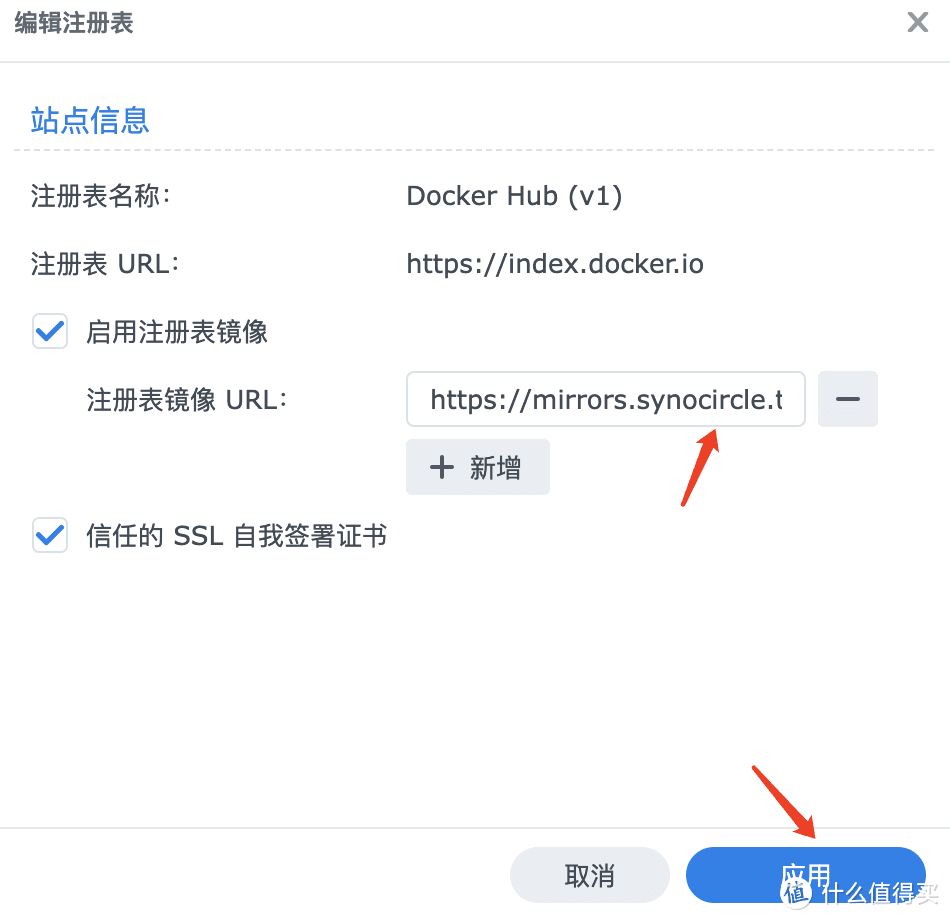Screen dimensions: 950x920
Task: Click the checkmark icon of 启用注册表镜像
Action: tap(50, 332)
